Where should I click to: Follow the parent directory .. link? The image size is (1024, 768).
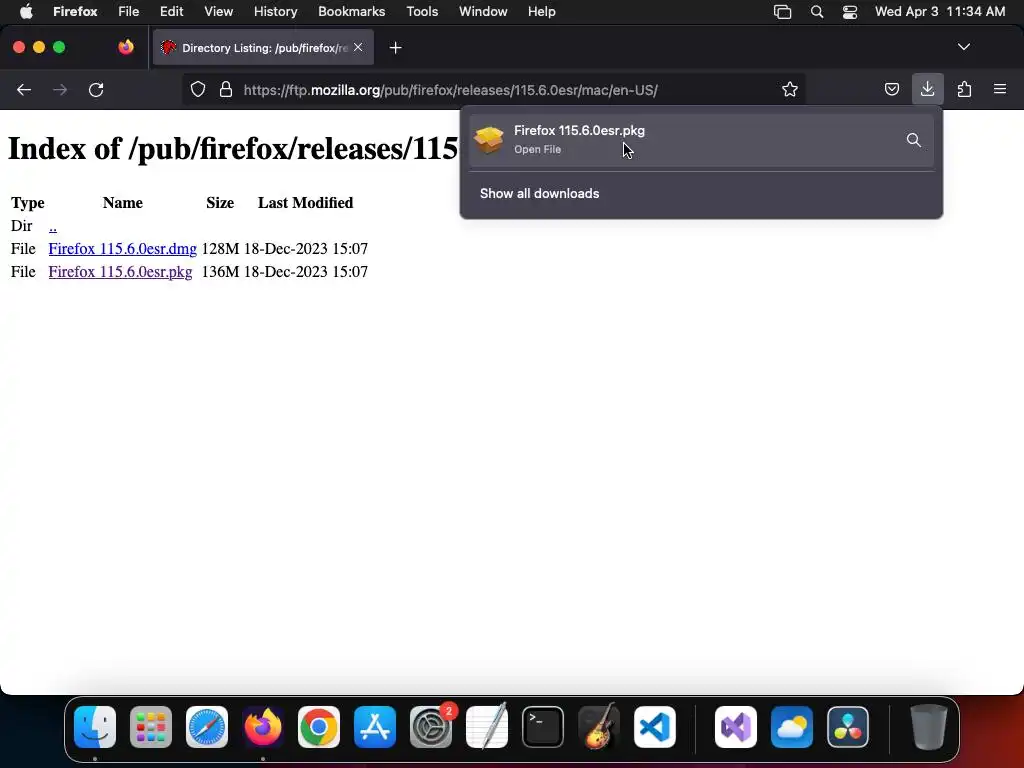52,226
